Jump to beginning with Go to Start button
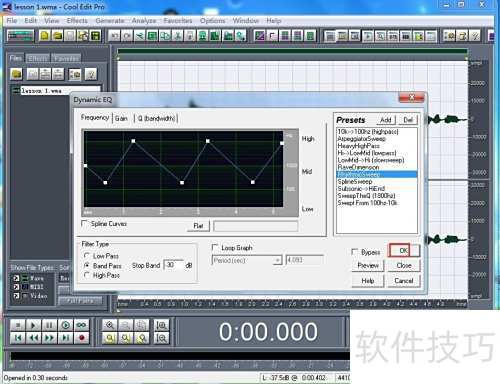Image resolution: width=500 pixels, height=384 pixels. point(18,338)
